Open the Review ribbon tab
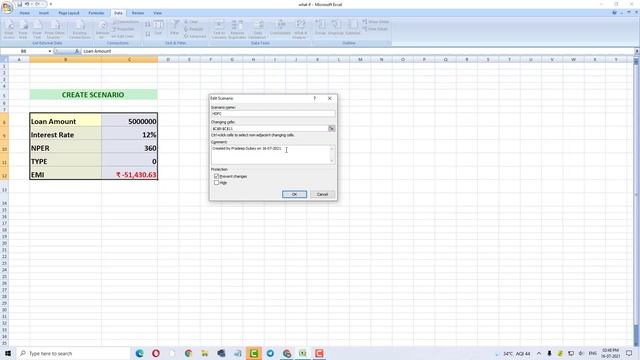 coord(138,13)
